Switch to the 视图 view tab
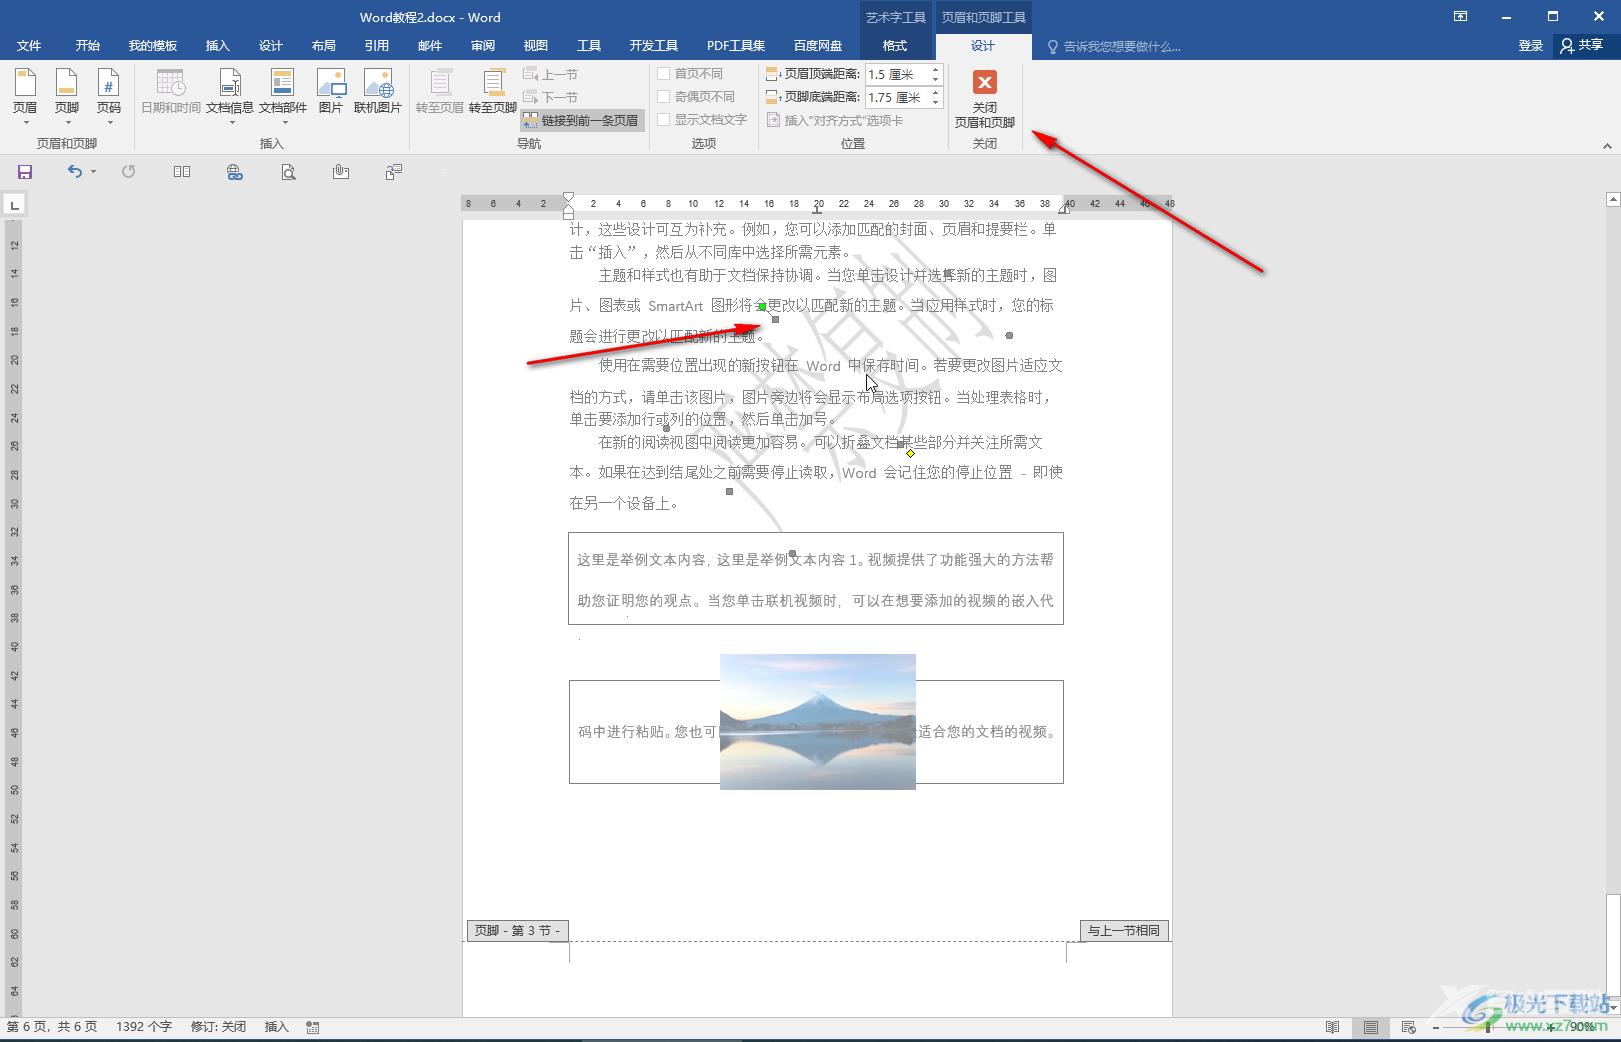This screenshot has height=1042, width=1621. click(536, 46)
